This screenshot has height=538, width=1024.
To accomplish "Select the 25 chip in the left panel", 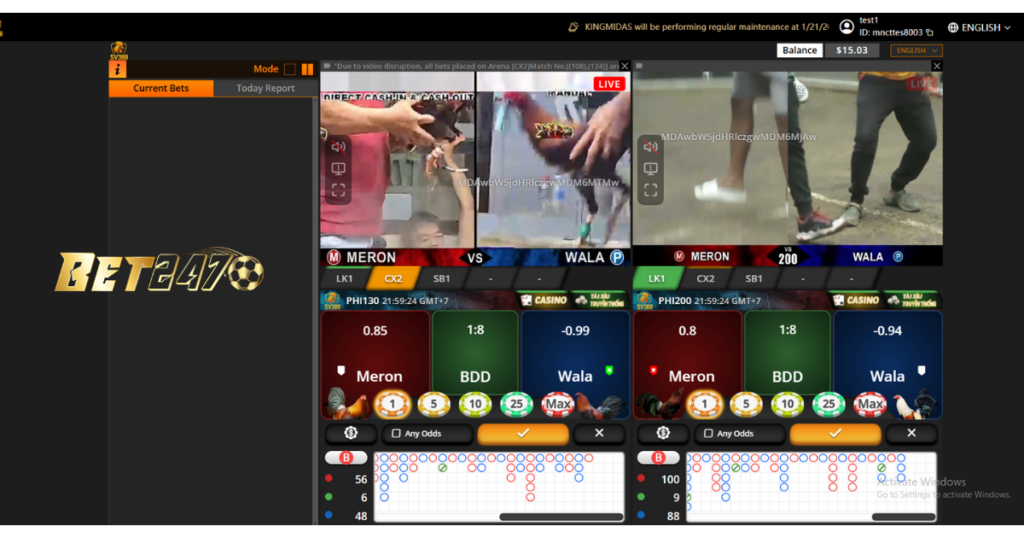I will [x=516, y=405].
